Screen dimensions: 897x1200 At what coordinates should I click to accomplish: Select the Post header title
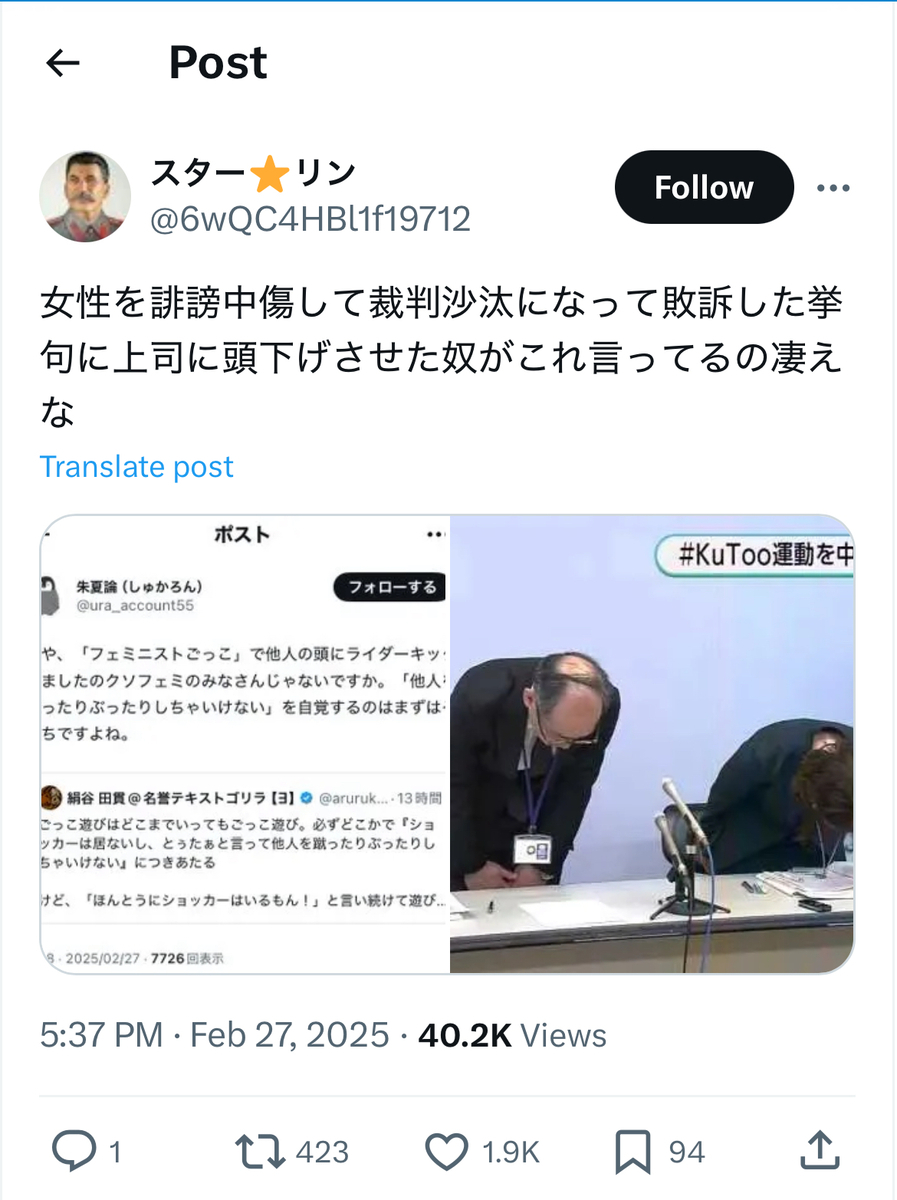click(218, 64)
